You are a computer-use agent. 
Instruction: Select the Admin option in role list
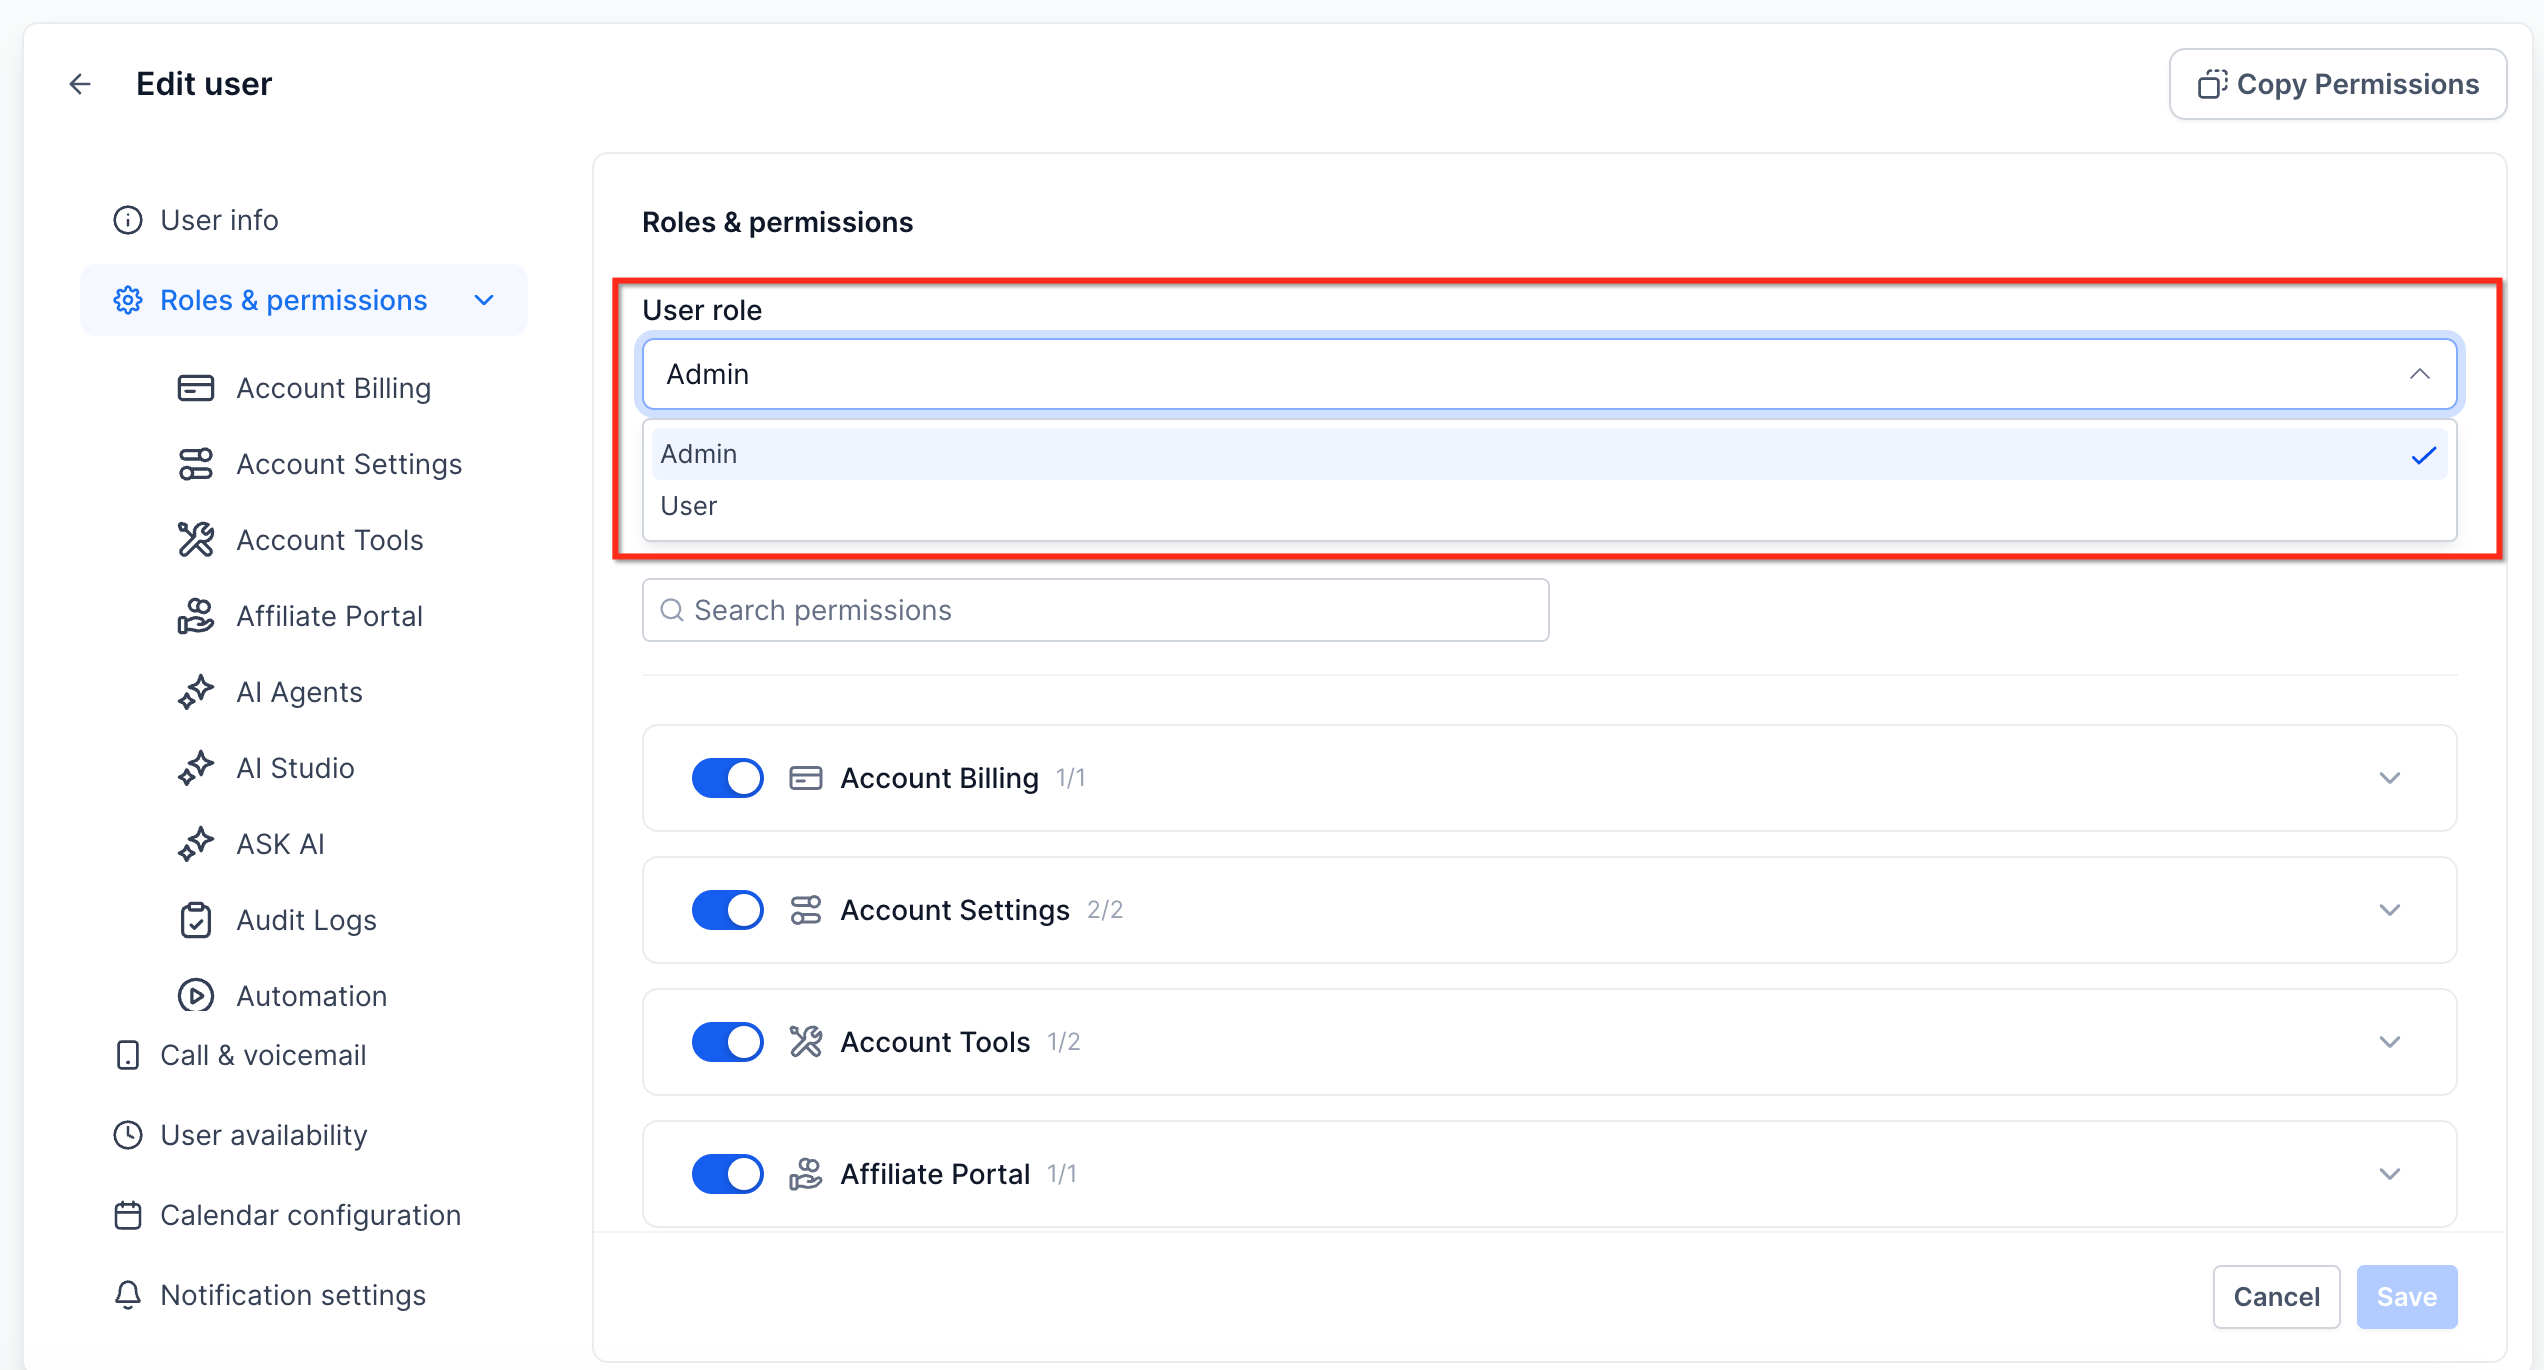coord(1549,454)
